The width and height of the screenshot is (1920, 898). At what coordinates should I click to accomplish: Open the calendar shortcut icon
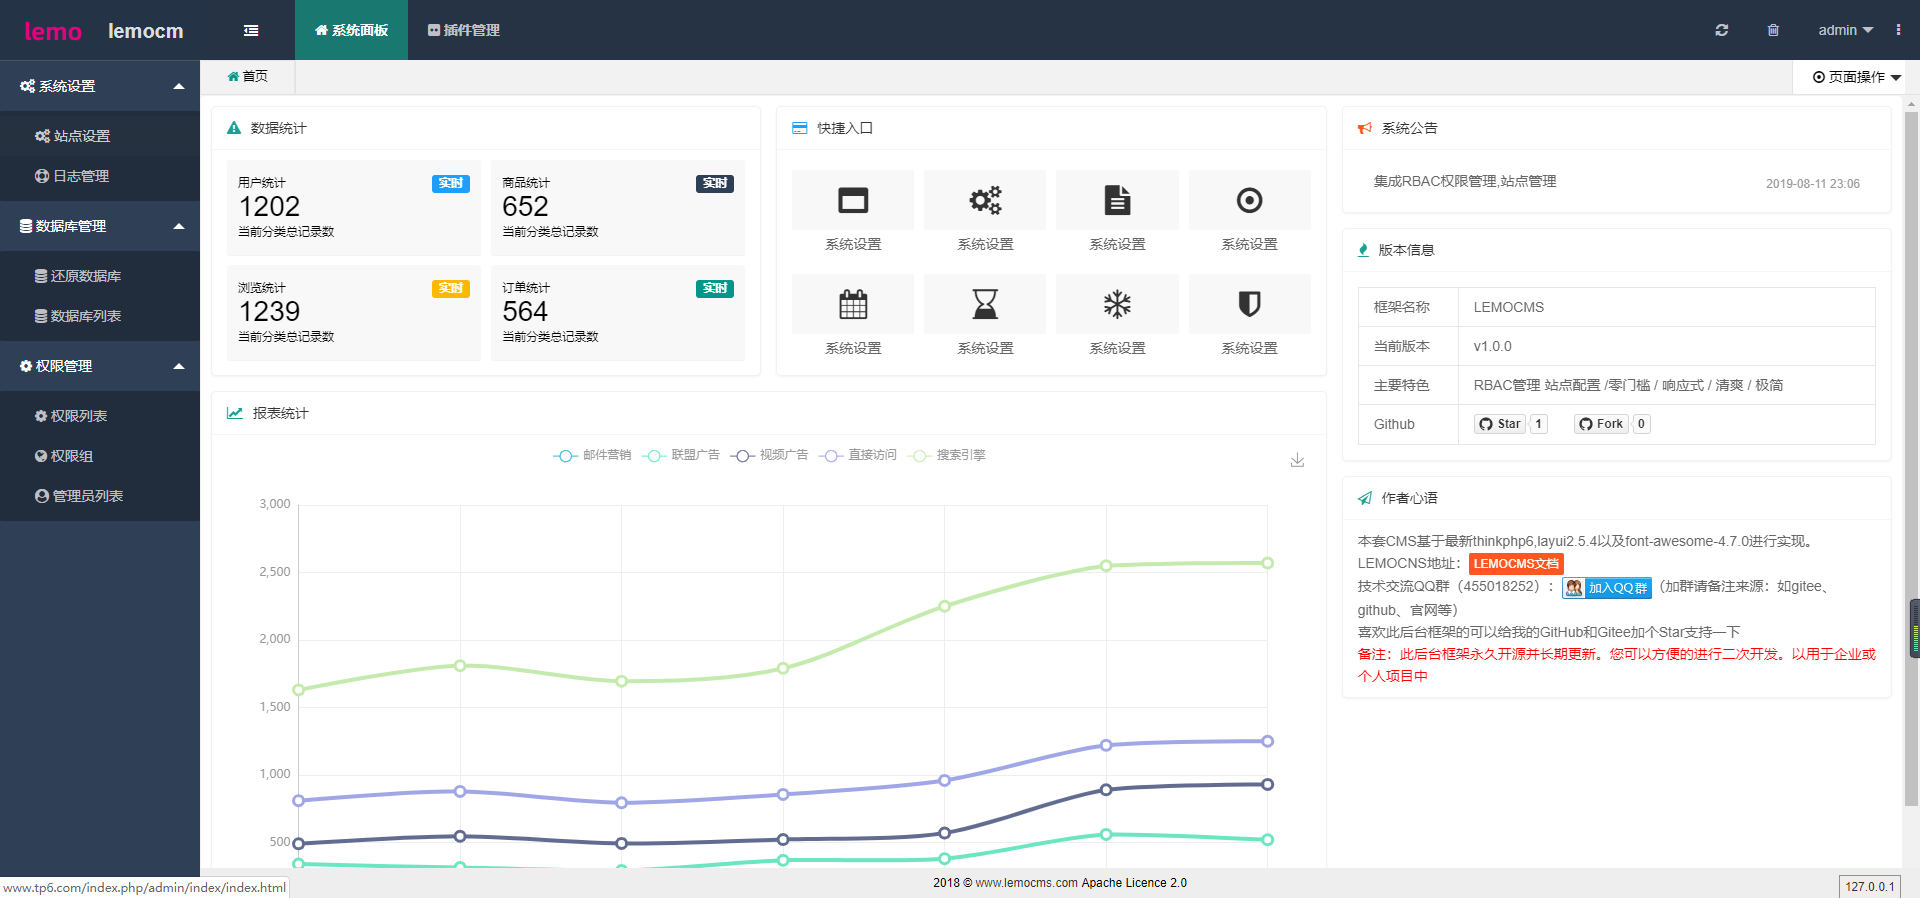853,304
